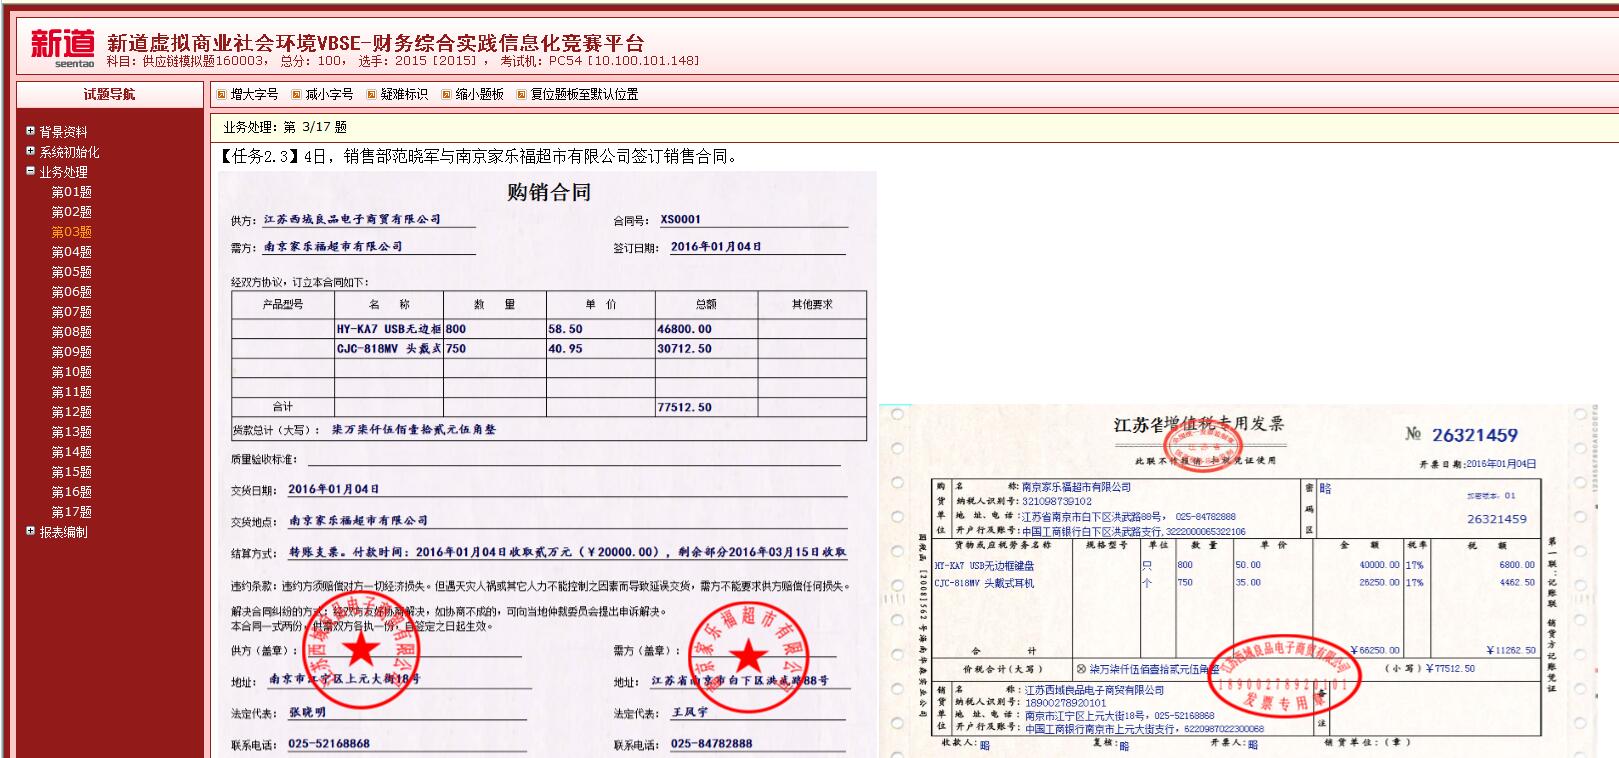The height and width of the screenshot is (758, 1619).
Task: Open the 购销合同 contract image
Action: pos(547,465)
